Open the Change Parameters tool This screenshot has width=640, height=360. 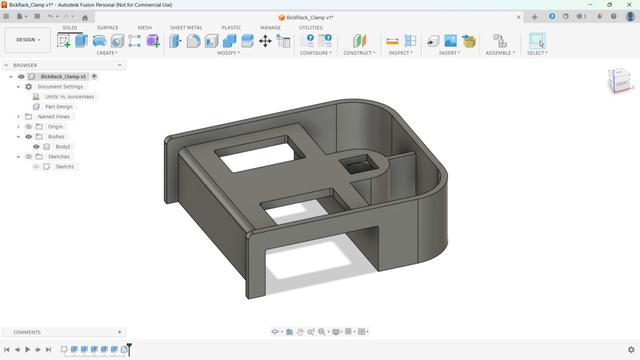click(x=283, y=41)
